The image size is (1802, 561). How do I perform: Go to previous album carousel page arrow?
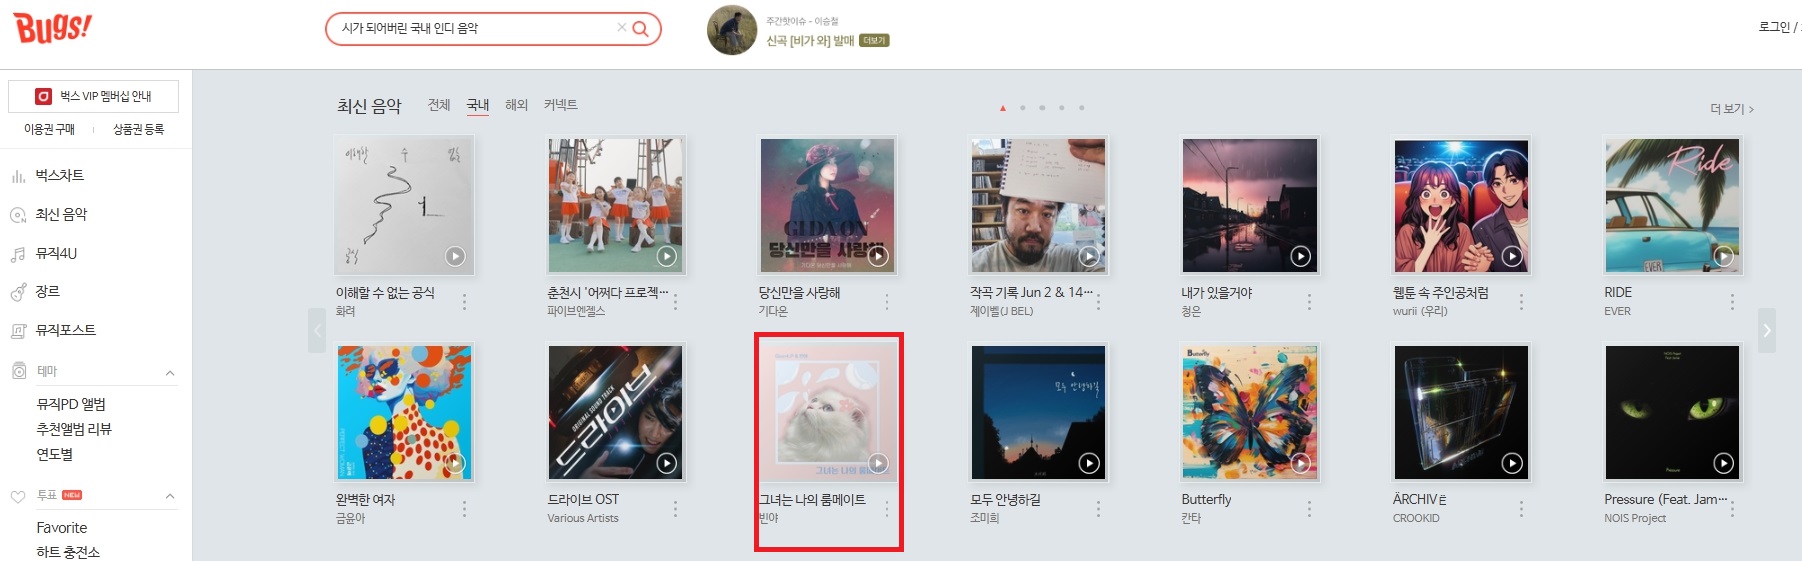click(317, 330)
